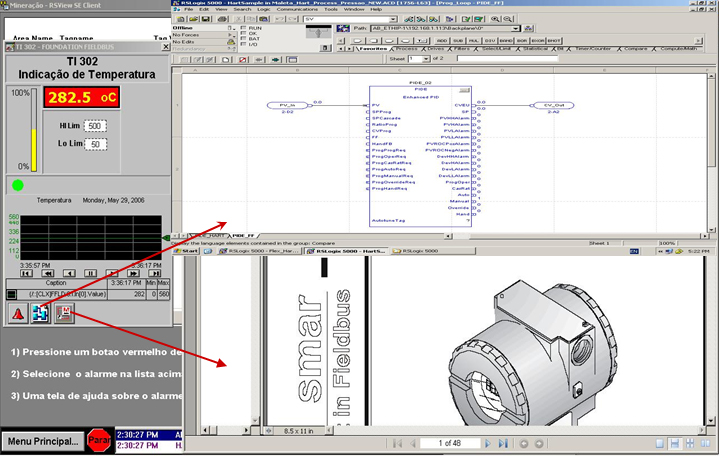Click the red Parar stop sign button
Viewport: 719px width, 456px height.
[99, 440]
